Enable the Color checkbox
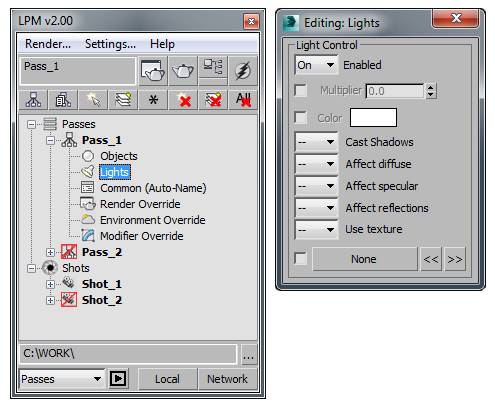495x406 pixels. [x=301, y=117]
